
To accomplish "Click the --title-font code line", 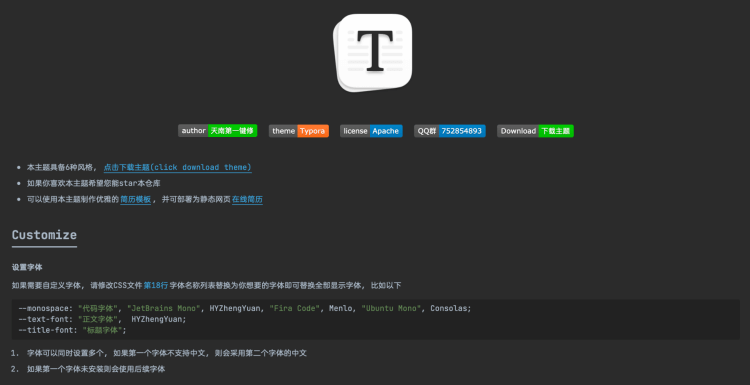I will point(72,330).
